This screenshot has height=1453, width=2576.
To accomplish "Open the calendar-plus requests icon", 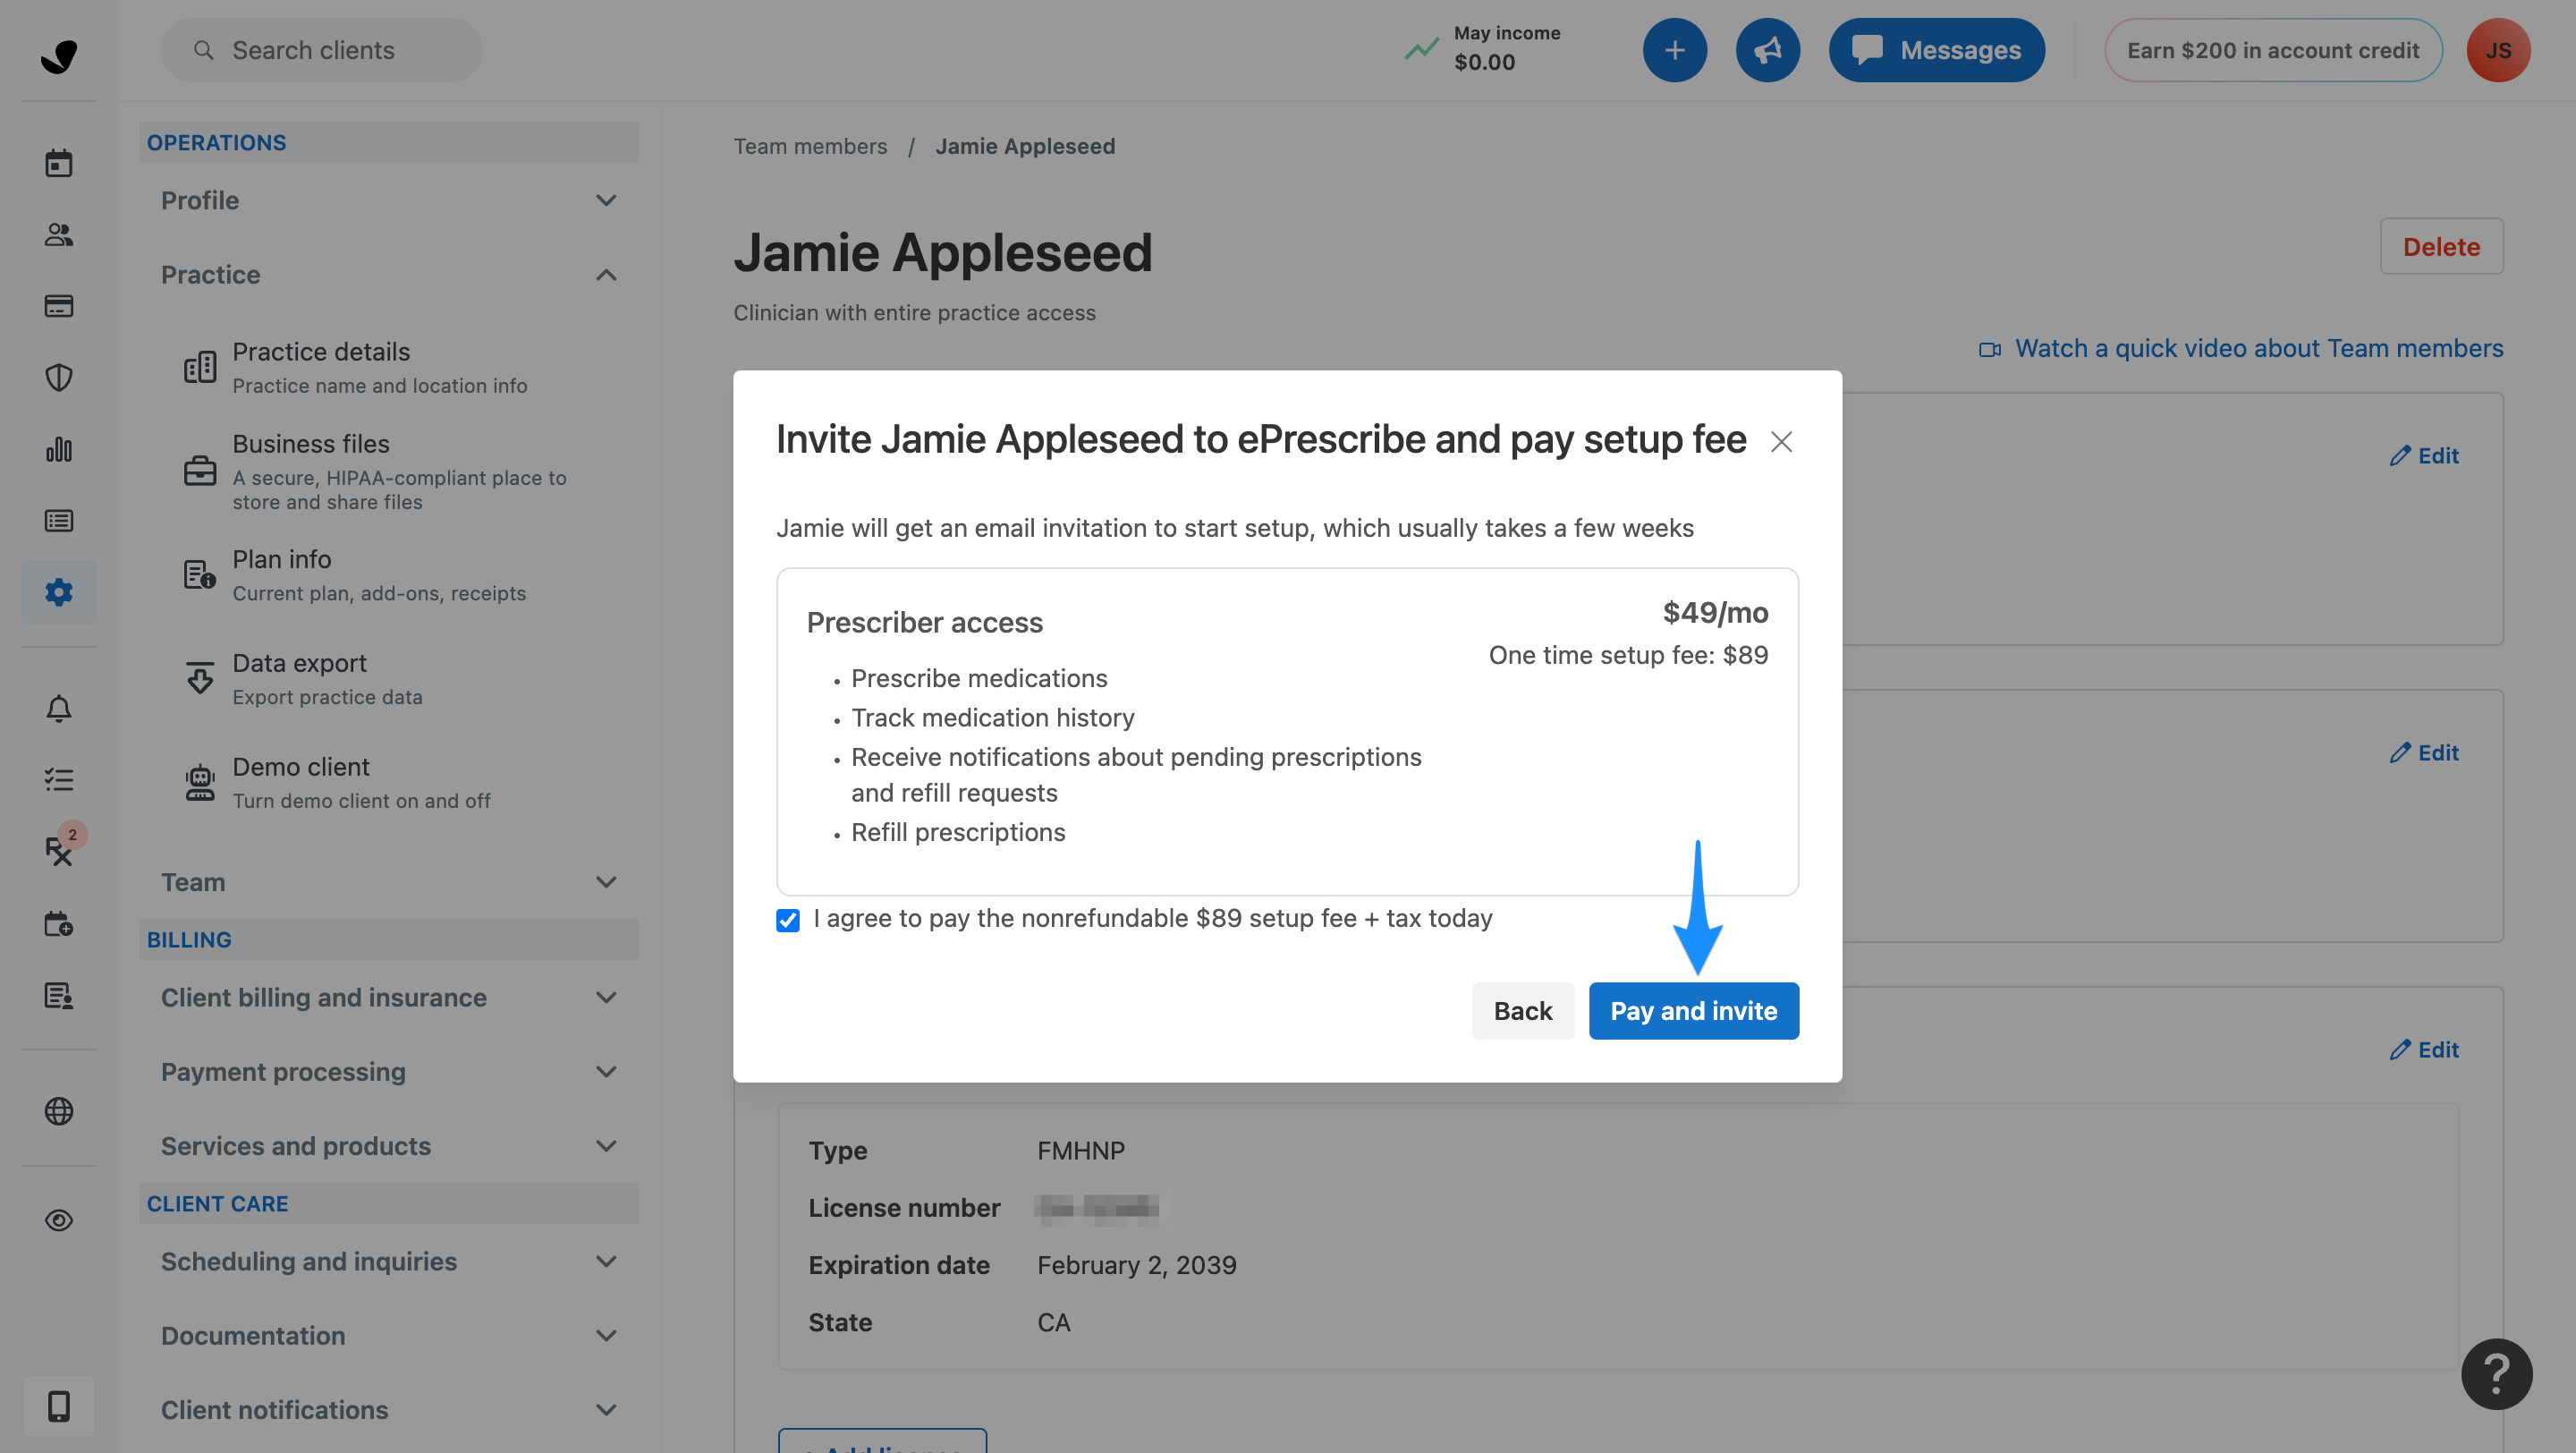I will [59, 923].
